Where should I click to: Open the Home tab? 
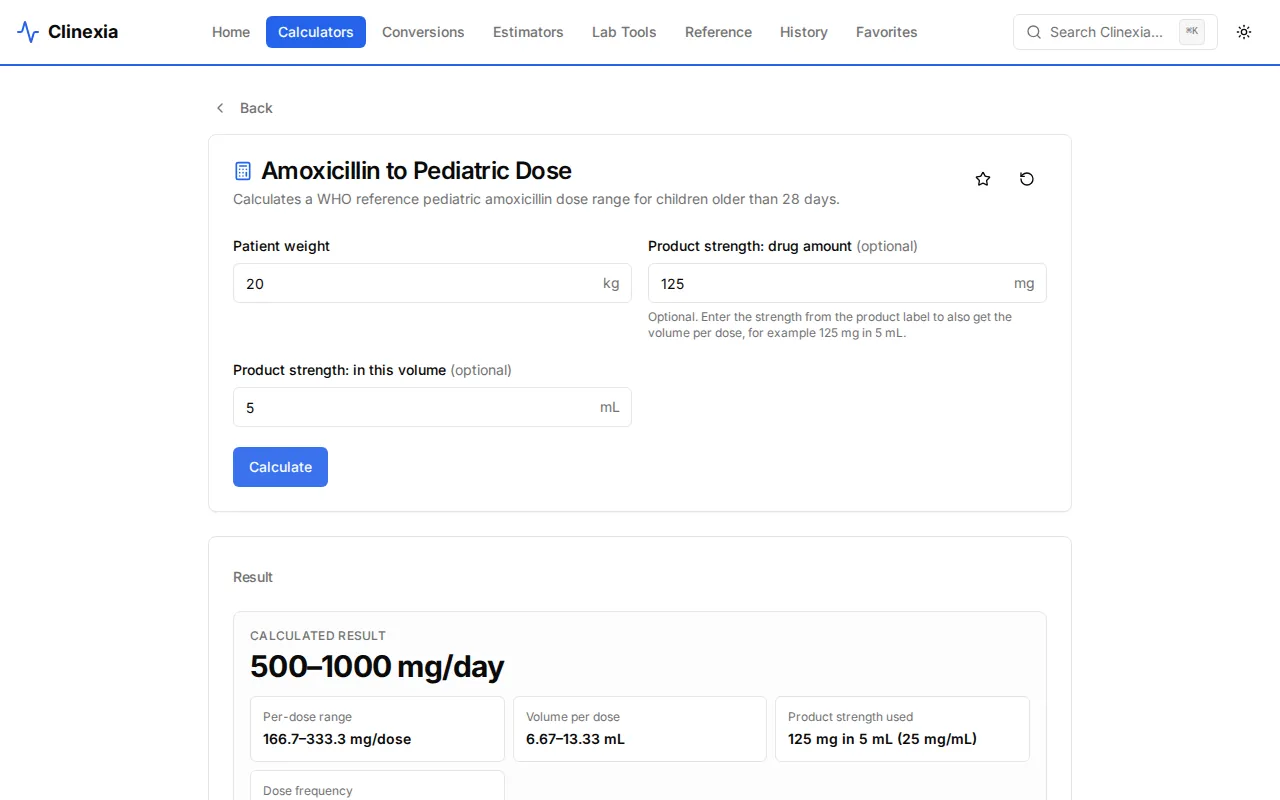pyautogui.click(x=231, y=32)
